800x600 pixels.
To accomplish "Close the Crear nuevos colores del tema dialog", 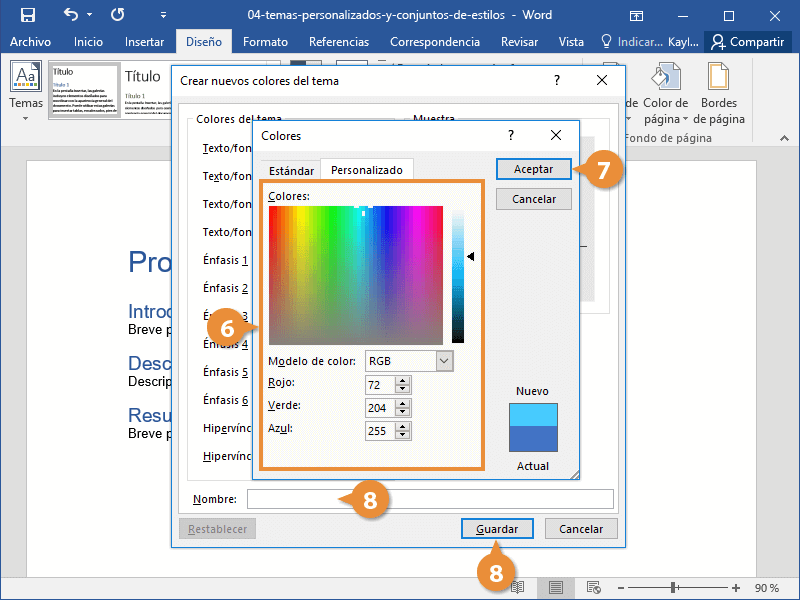I will 602,80.
